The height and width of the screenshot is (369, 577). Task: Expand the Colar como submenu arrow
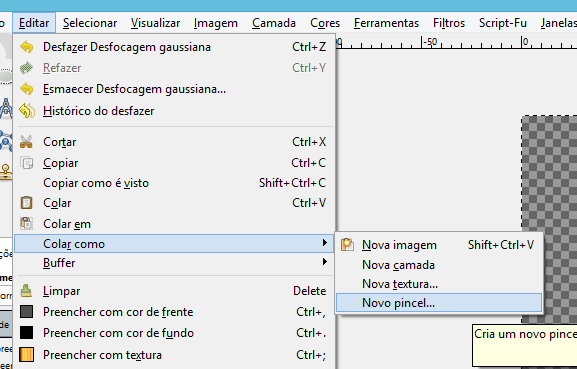[x=325, y=242]
